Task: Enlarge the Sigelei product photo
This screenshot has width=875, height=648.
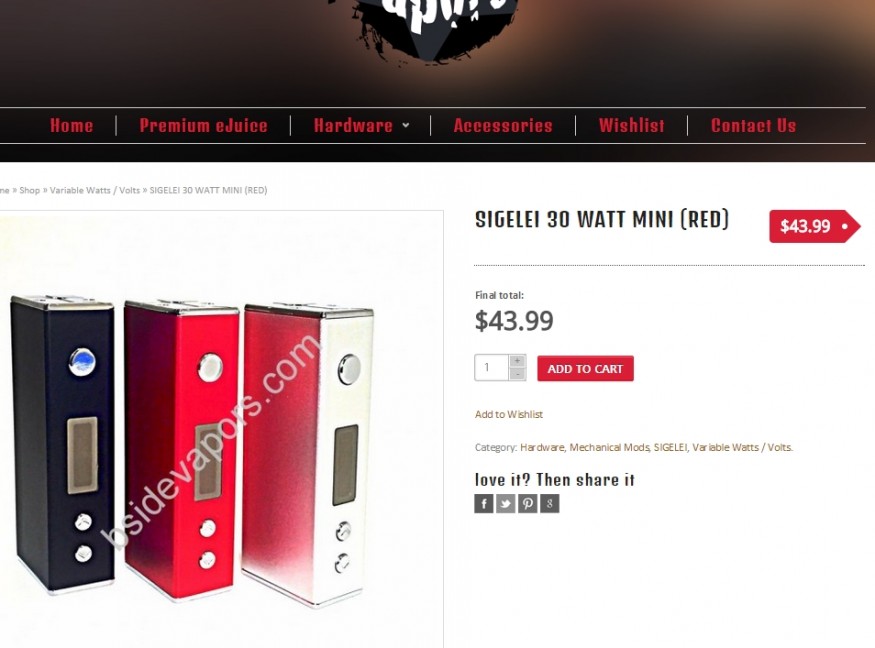Action: (x=221, y=430)
